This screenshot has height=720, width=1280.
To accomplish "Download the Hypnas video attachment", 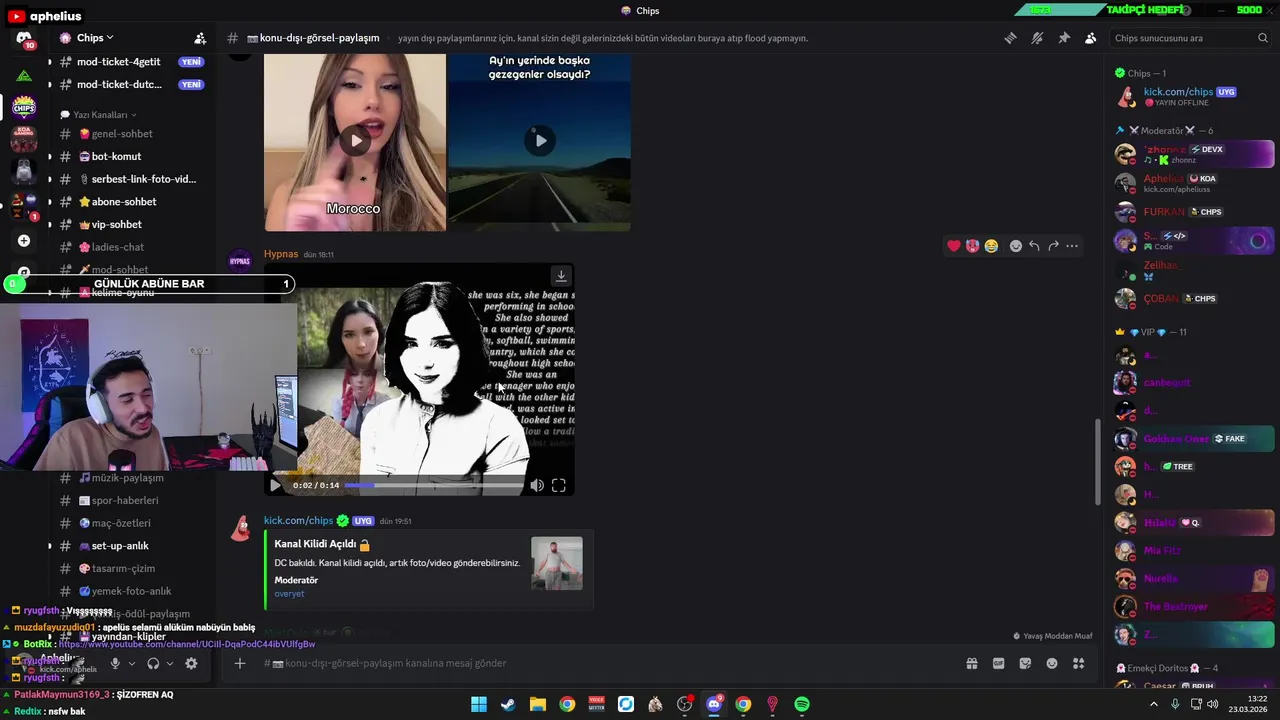I will coord(561,276).
